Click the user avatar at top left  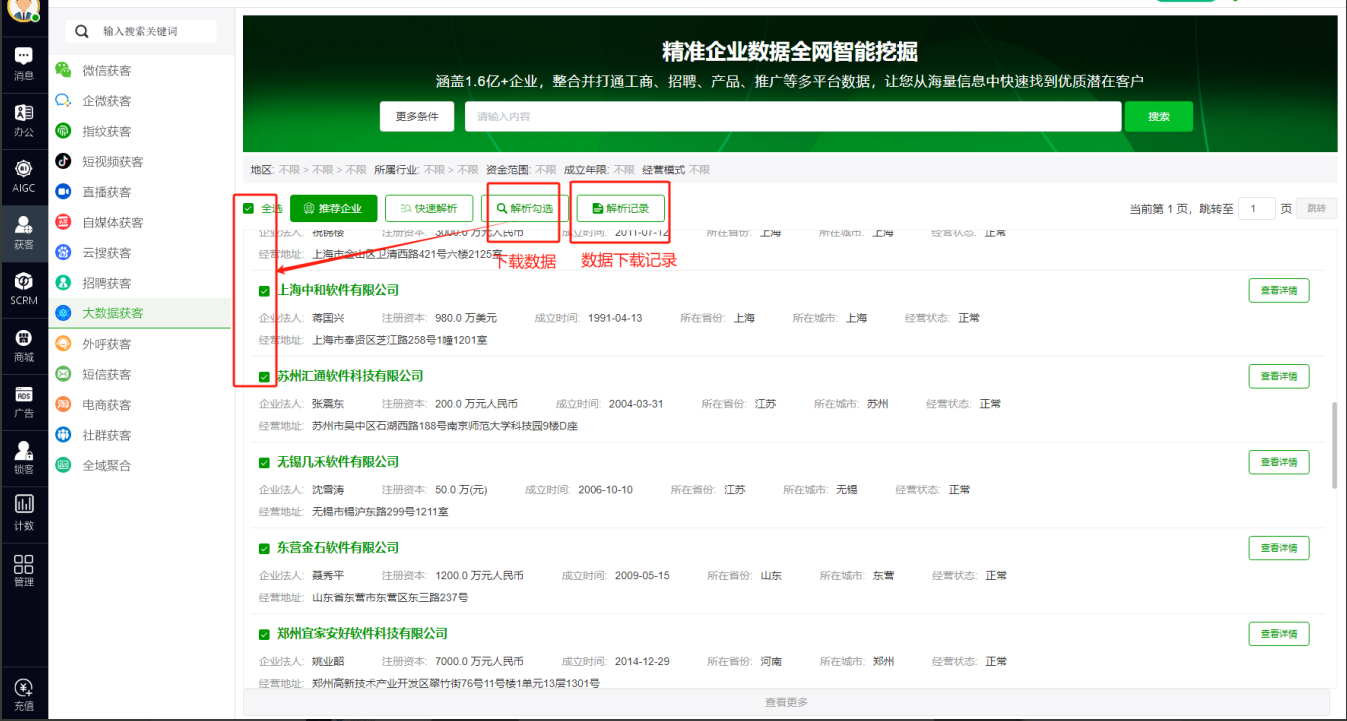(23, 10)
